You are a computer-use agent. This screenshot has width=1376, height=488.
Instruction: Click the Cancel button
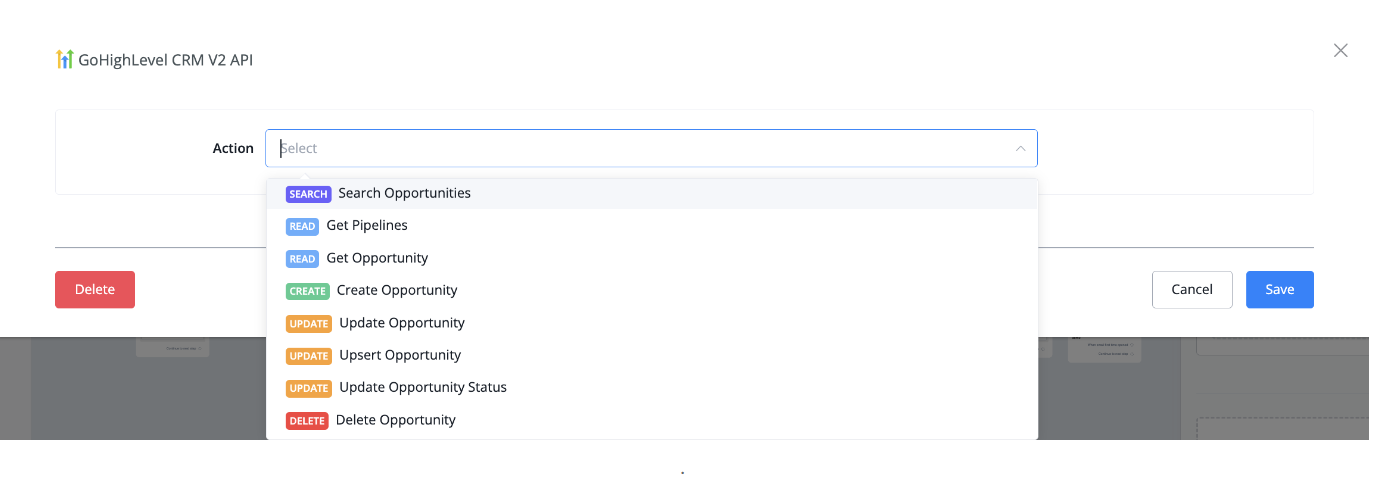tap(1192, 289)
